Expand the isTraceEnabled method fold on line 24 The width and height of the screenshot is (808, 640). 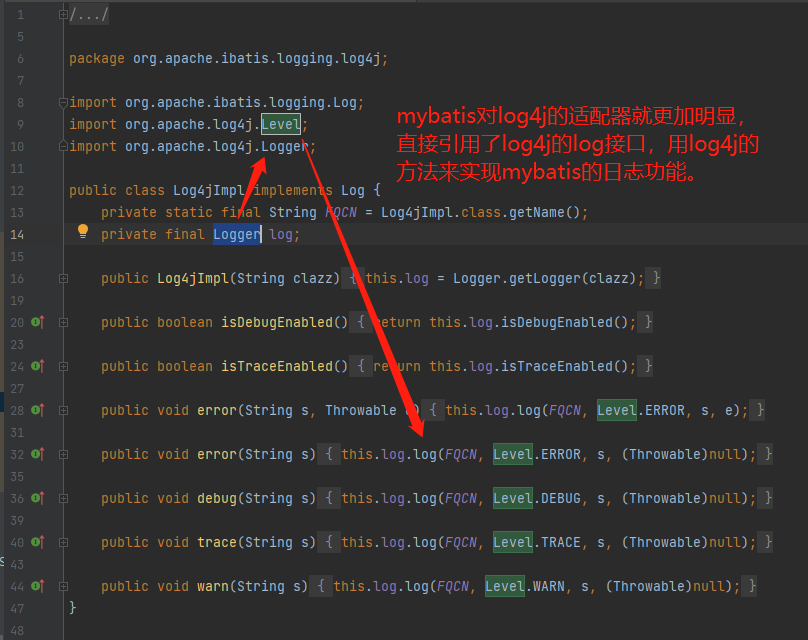[63, 366]
